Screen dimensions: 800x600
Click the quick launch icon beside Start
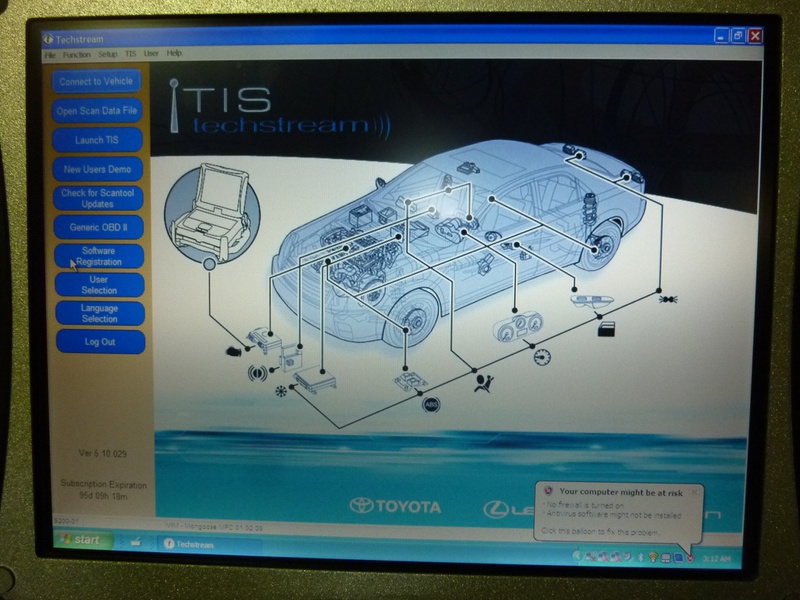[x=135, y=542]
